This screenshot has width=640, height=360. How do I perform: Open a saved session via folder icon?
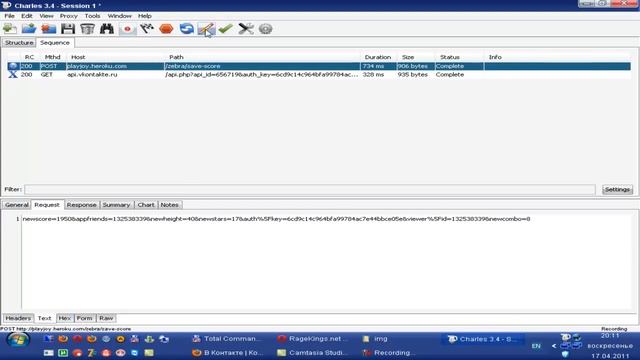[x=29, y=29]
